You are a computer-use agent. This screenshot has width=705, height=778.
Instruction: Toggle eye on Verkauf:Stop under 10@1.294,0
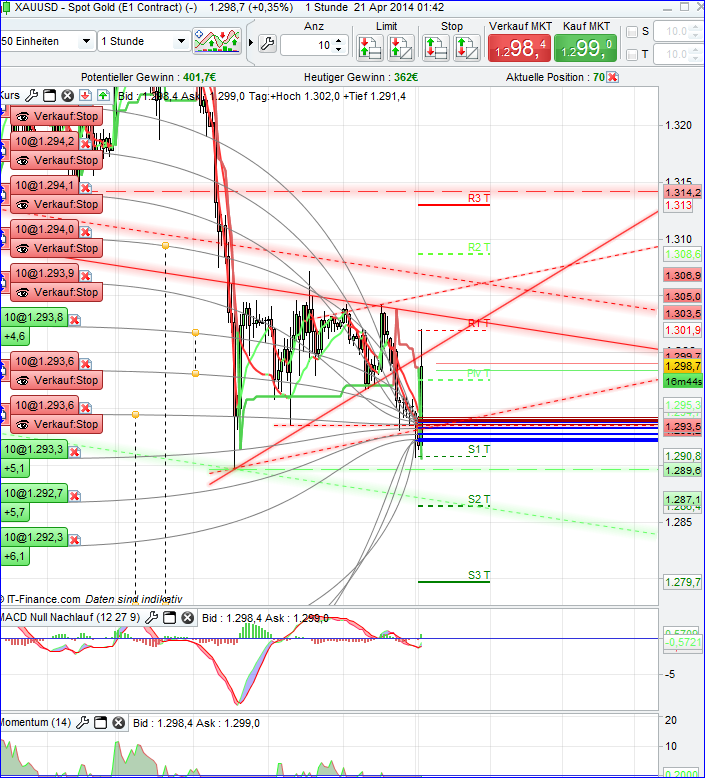(22, 249)
